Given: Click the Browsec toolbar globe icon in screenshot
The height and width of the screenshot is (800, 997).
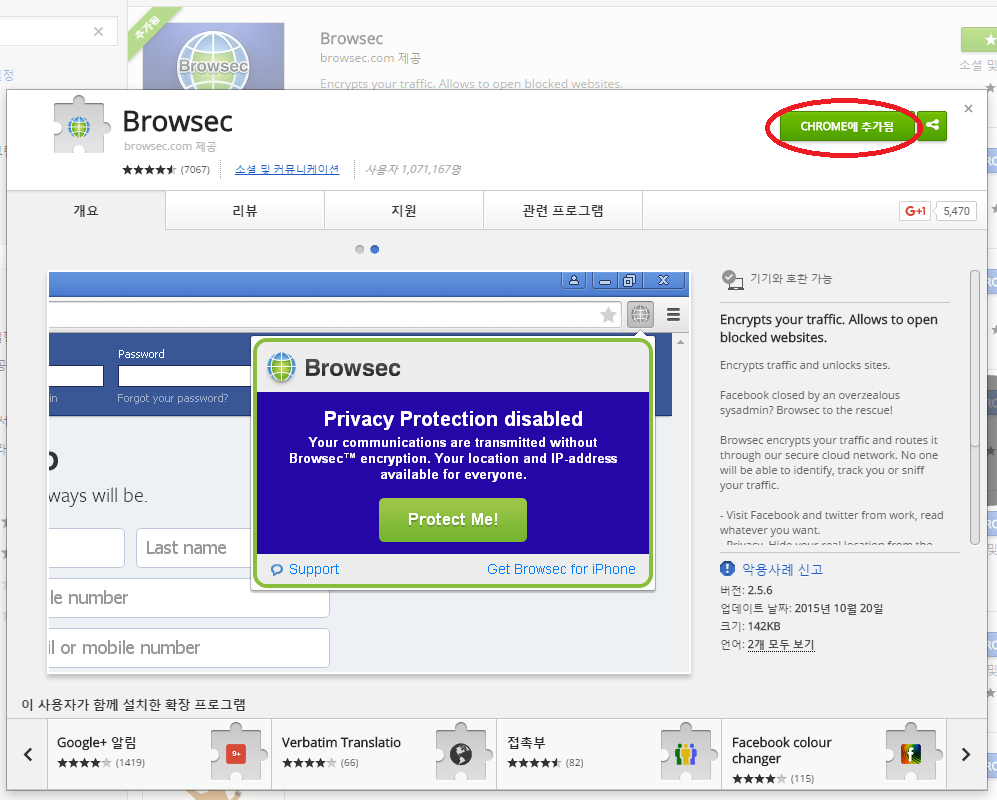Looking at the screenshot, I should point(640,314).
